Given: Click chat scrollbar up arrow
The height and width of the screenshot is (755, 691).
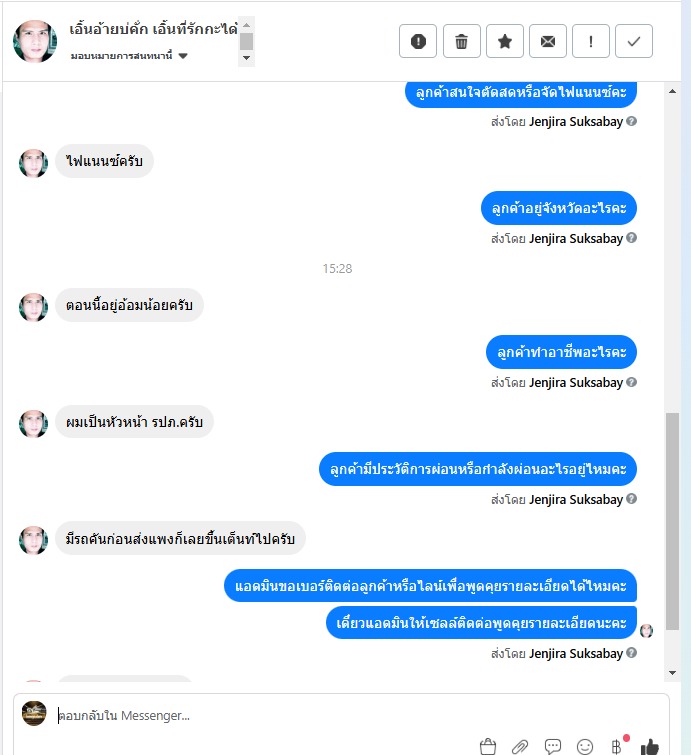Looking at the screenshot, I should tap(672, 91).
